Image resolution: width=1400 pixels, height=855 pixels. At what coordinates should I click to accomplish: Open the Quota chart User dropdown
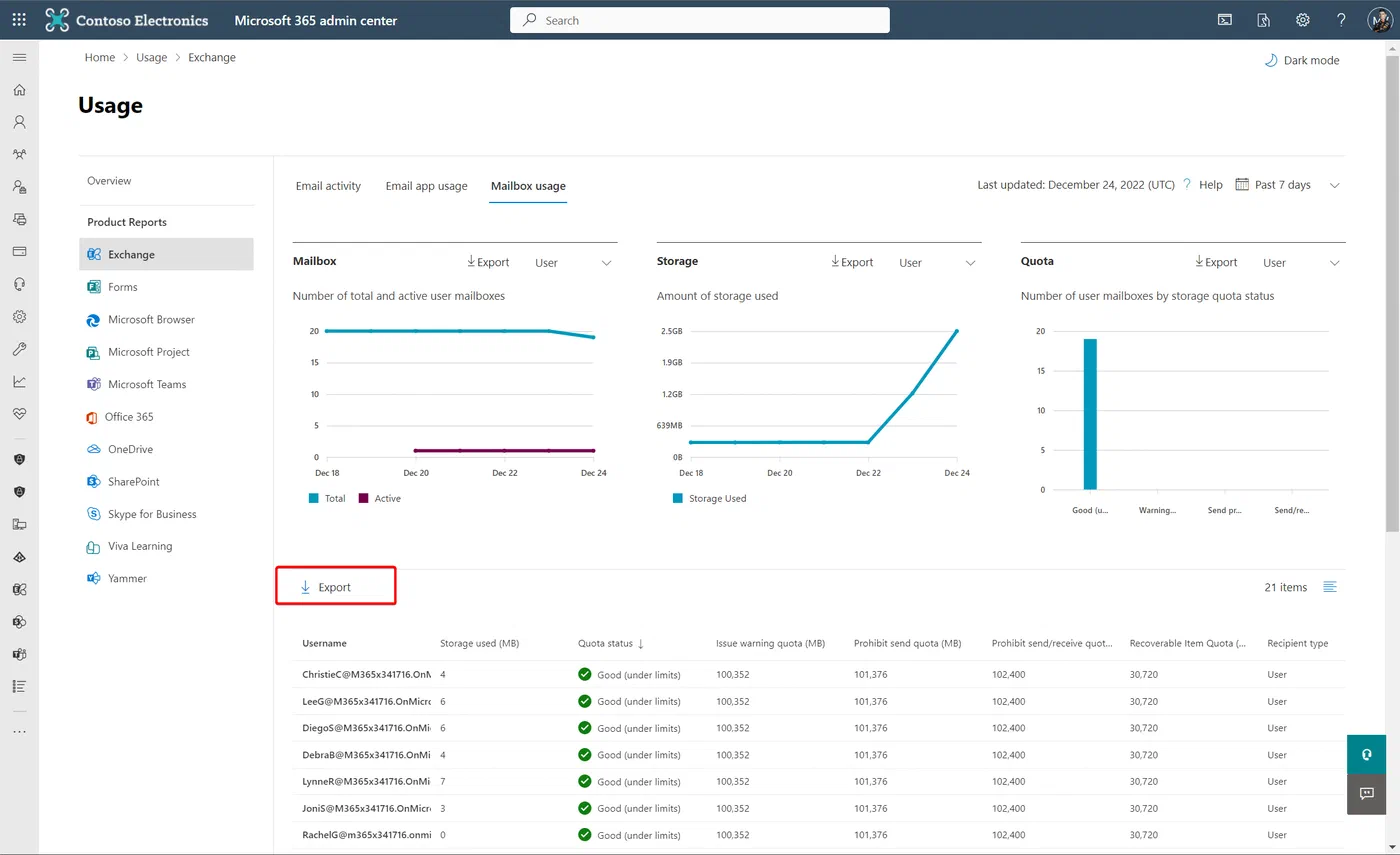click(x=1301, y=263)
